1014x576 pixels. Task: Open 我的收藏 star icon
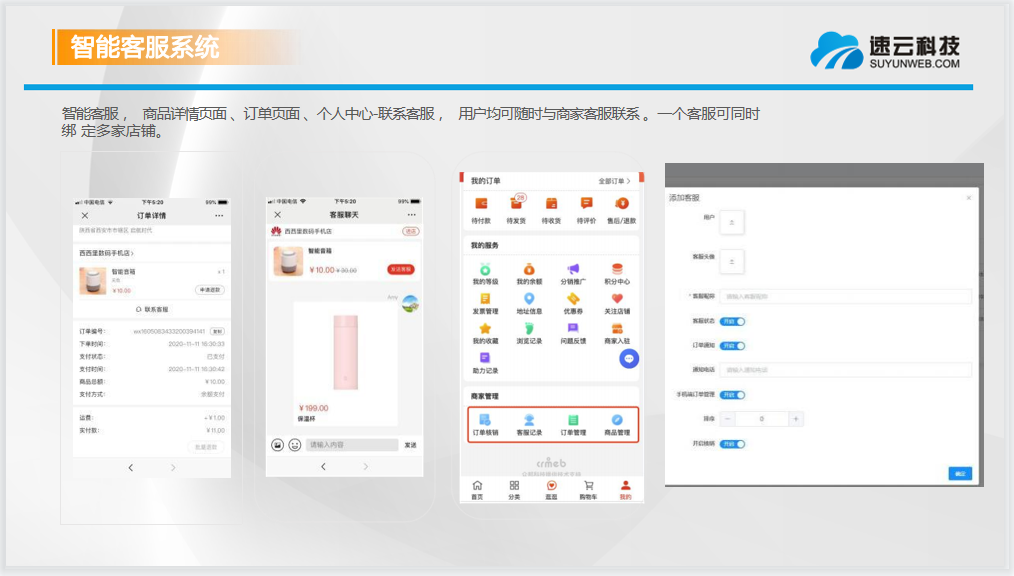coord(485,330)
